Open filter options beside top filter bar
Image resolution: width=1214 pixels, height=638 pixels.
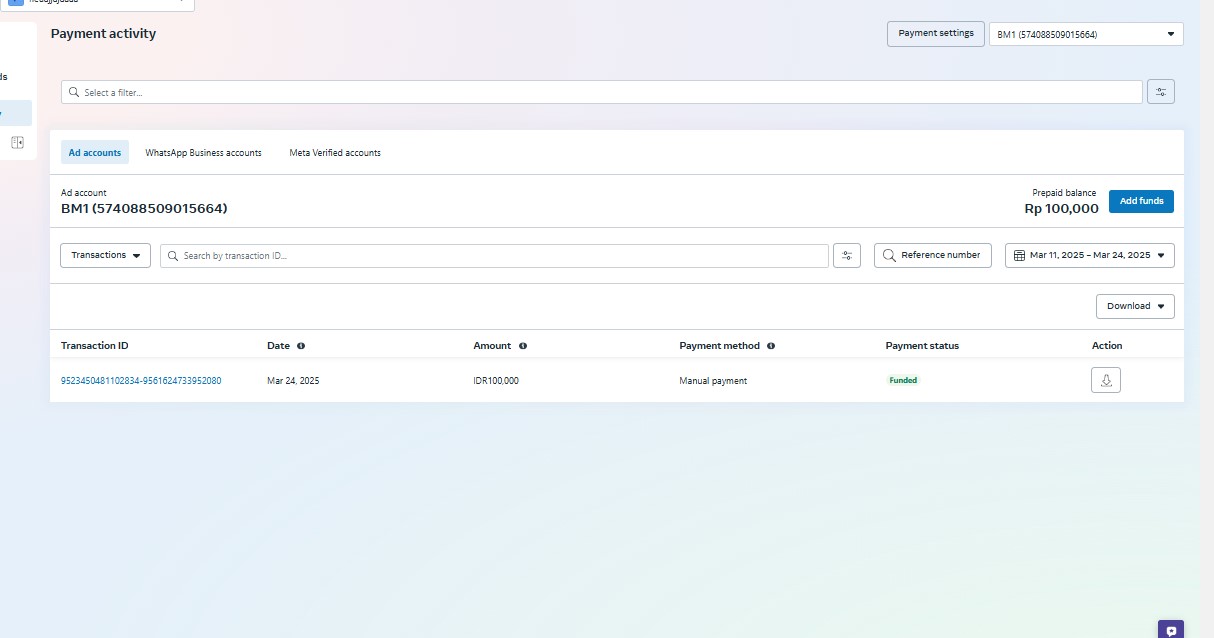(1160, 92)
